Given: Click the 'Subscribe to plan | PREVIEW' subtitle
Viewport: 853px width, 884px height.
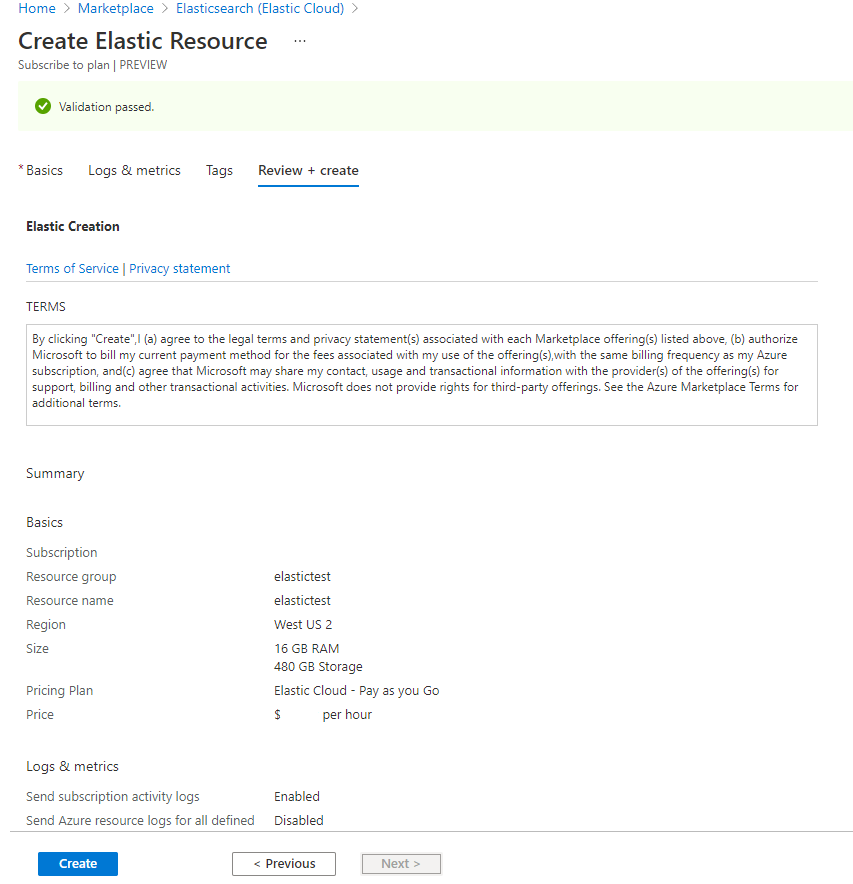Looking at the screenshot, I should pos(92,65).
